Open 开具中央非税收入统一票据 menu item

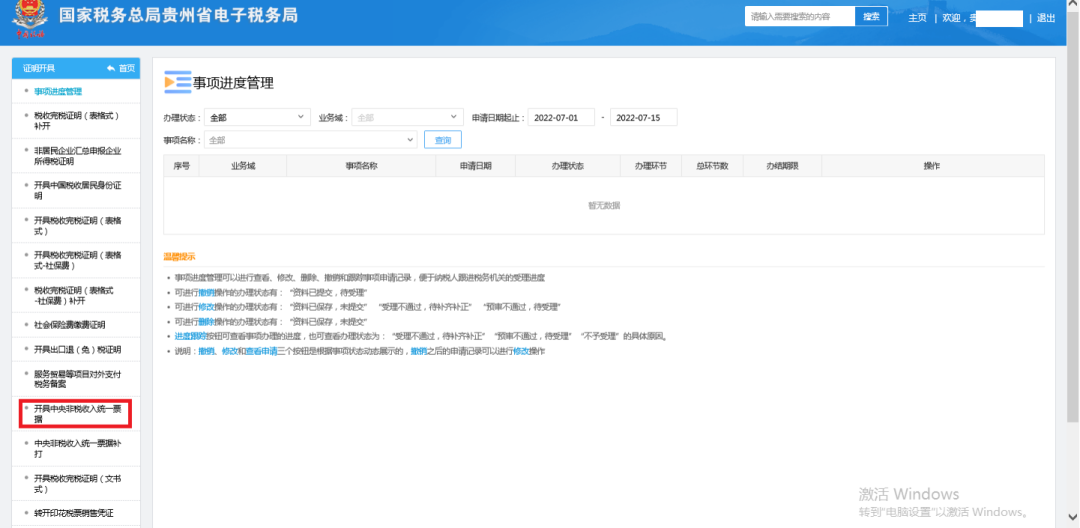point(76,413)
